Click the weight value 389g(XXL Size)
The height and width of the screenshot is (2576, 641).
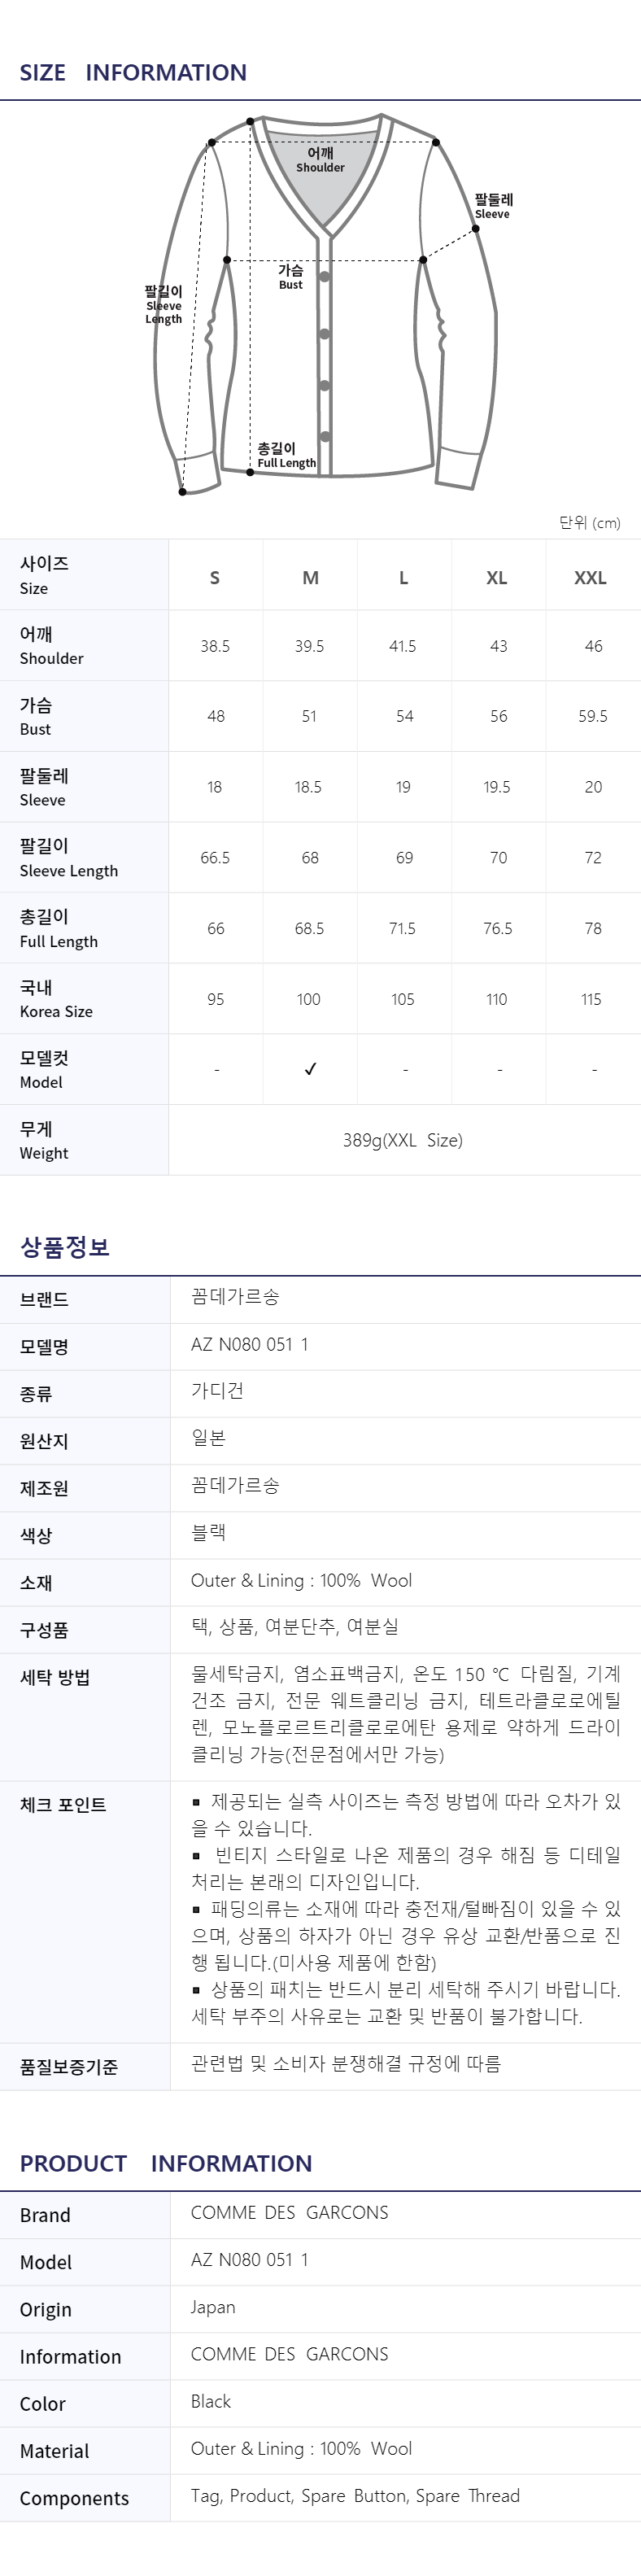(x=403, y=1140)
